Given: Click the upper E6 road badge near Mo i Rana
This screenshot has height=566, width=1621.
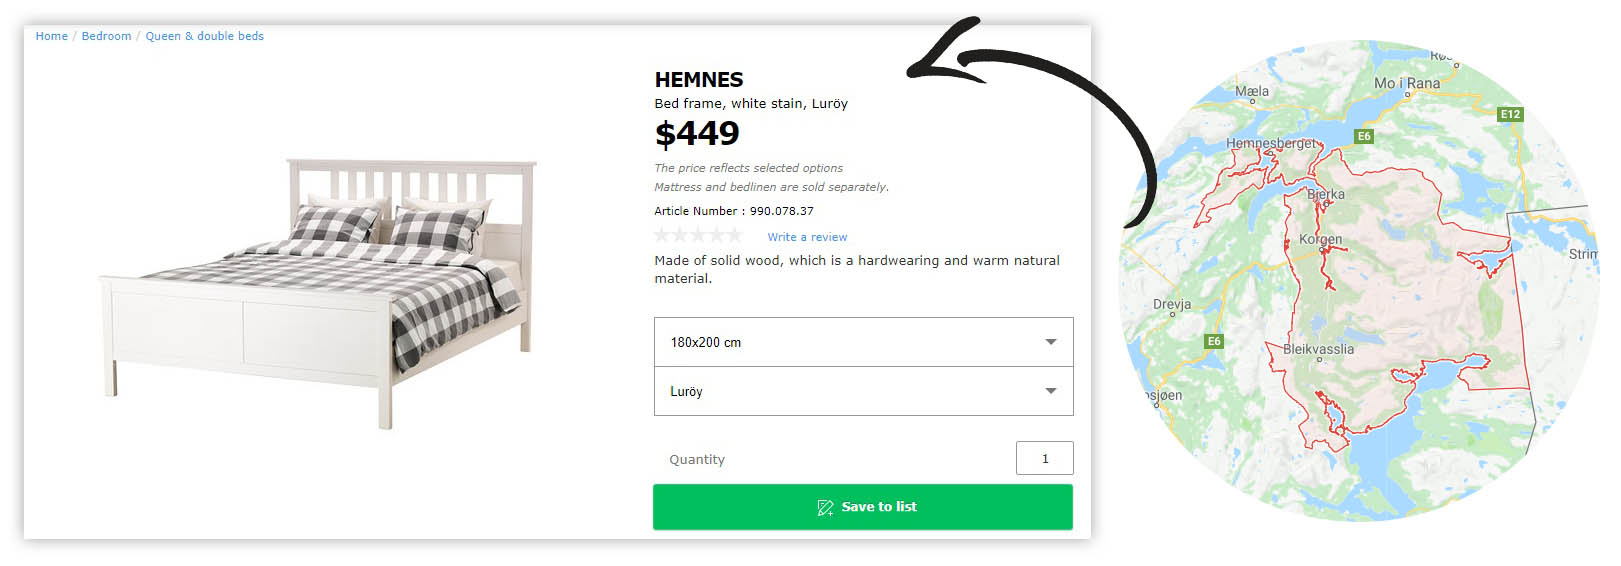Looking at the screenshot, I should pyautogui.click(x=1363, y=136).
